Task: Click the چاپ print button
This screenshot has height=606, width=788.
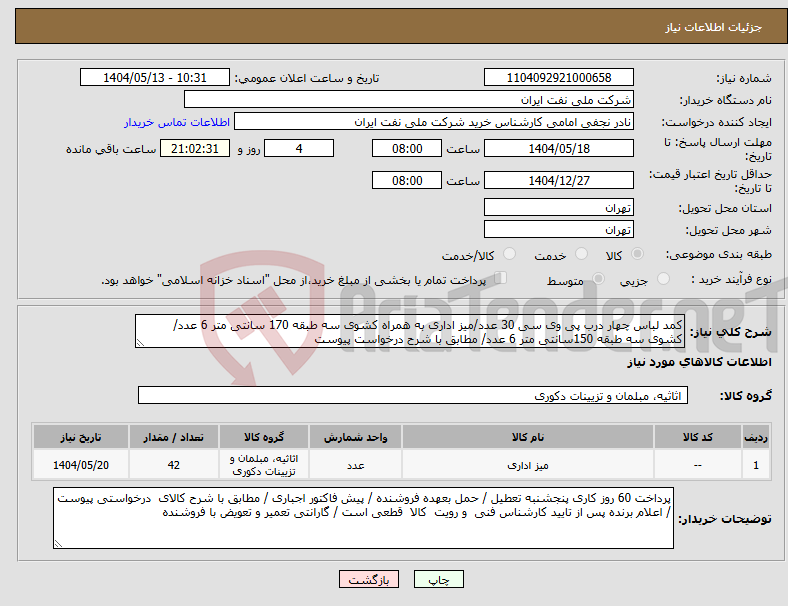Action: click(439, 579)
